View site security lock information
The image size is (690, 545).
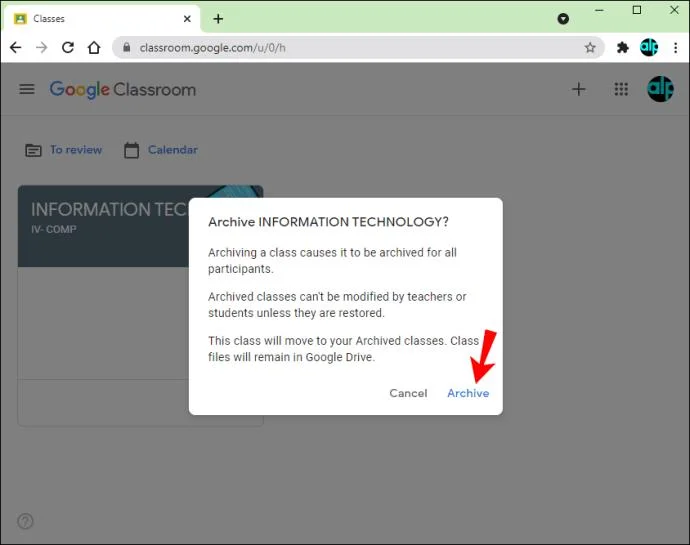point(126,47)
